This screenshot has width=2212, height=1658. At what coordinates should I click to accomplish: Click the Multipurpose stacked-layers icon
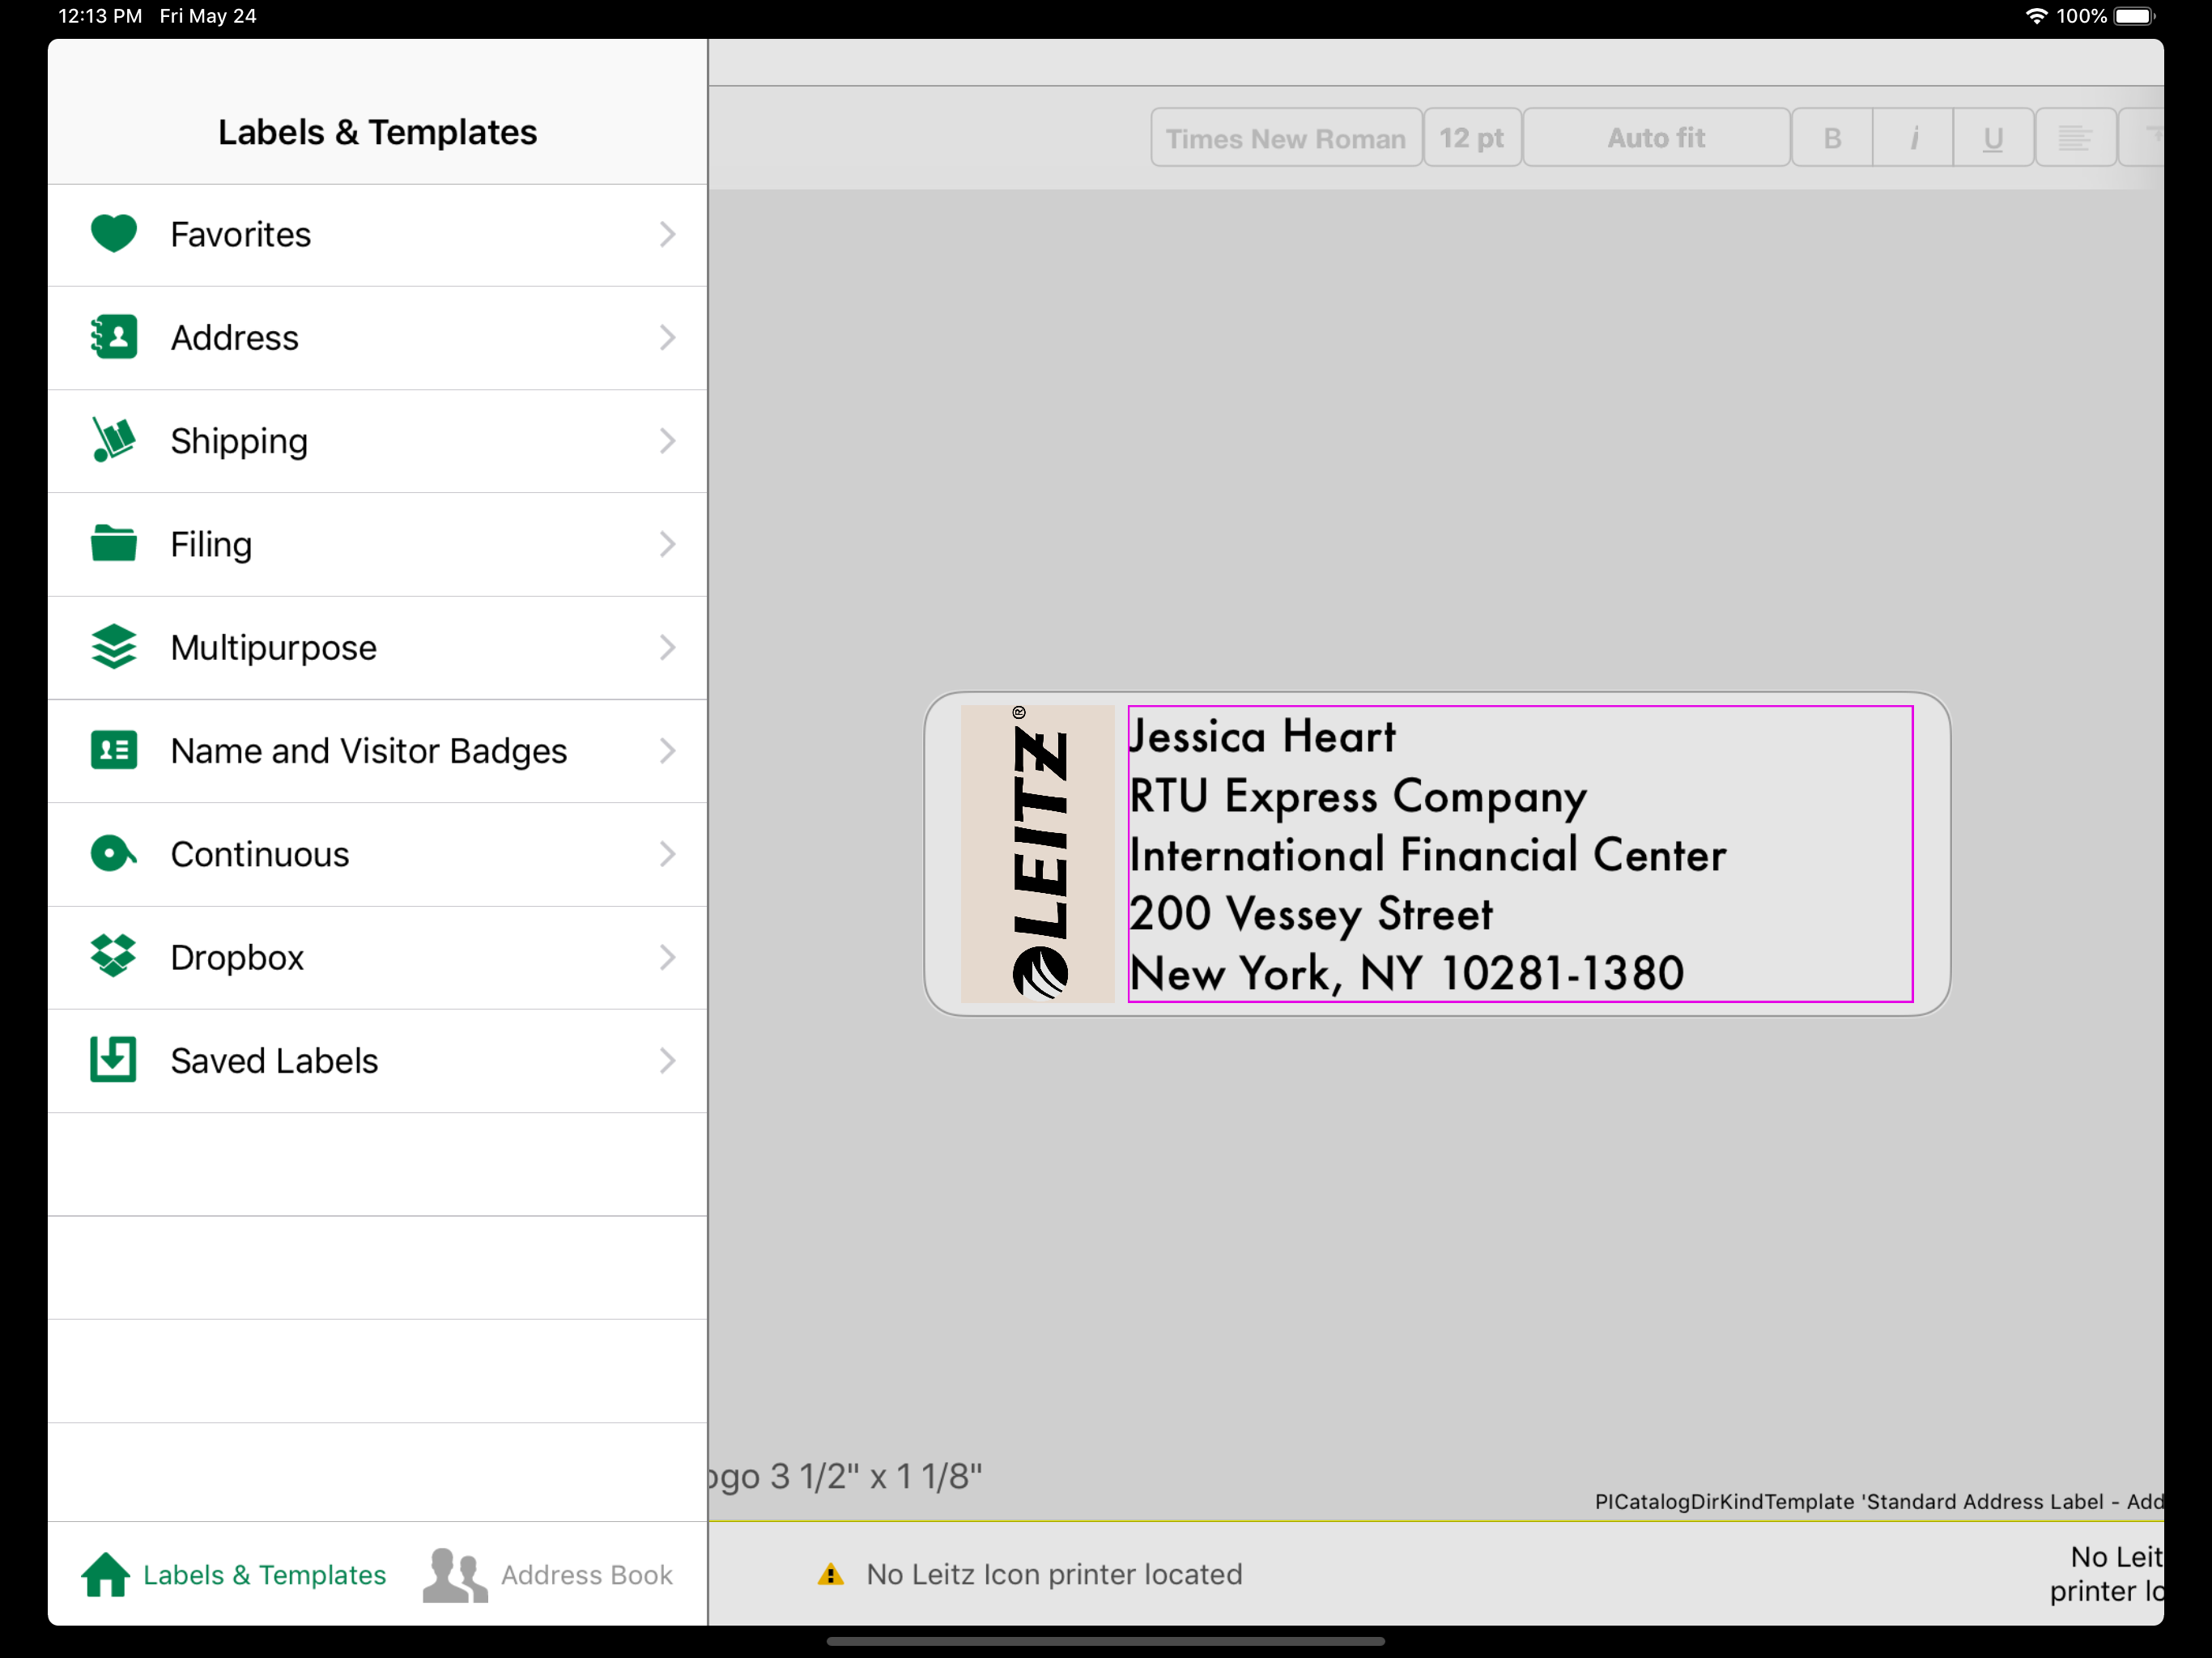pos(113,647)
